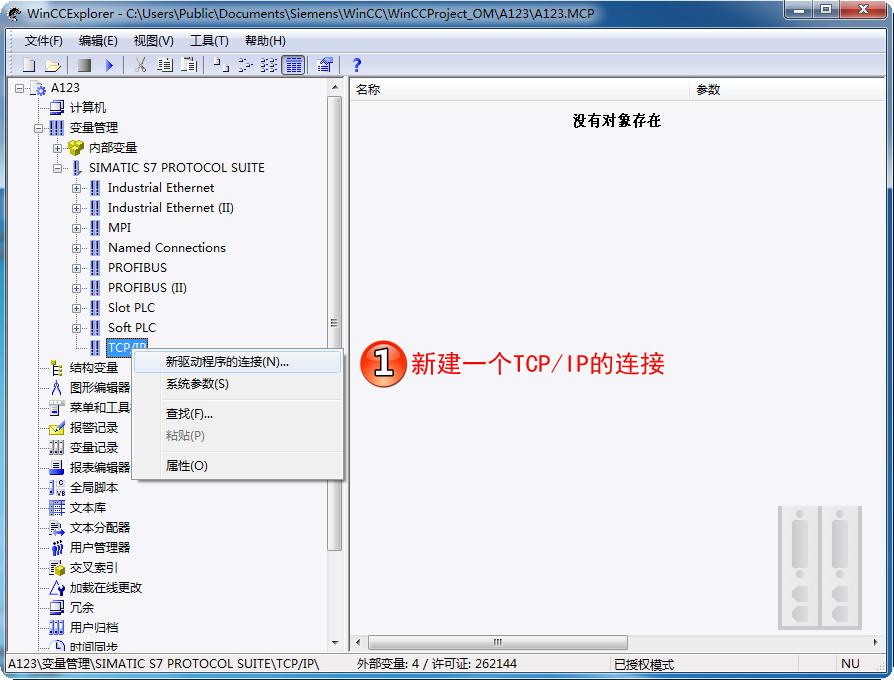Select the Soft PLC tree row
The image size is (894, 680).
click(132, 327)
